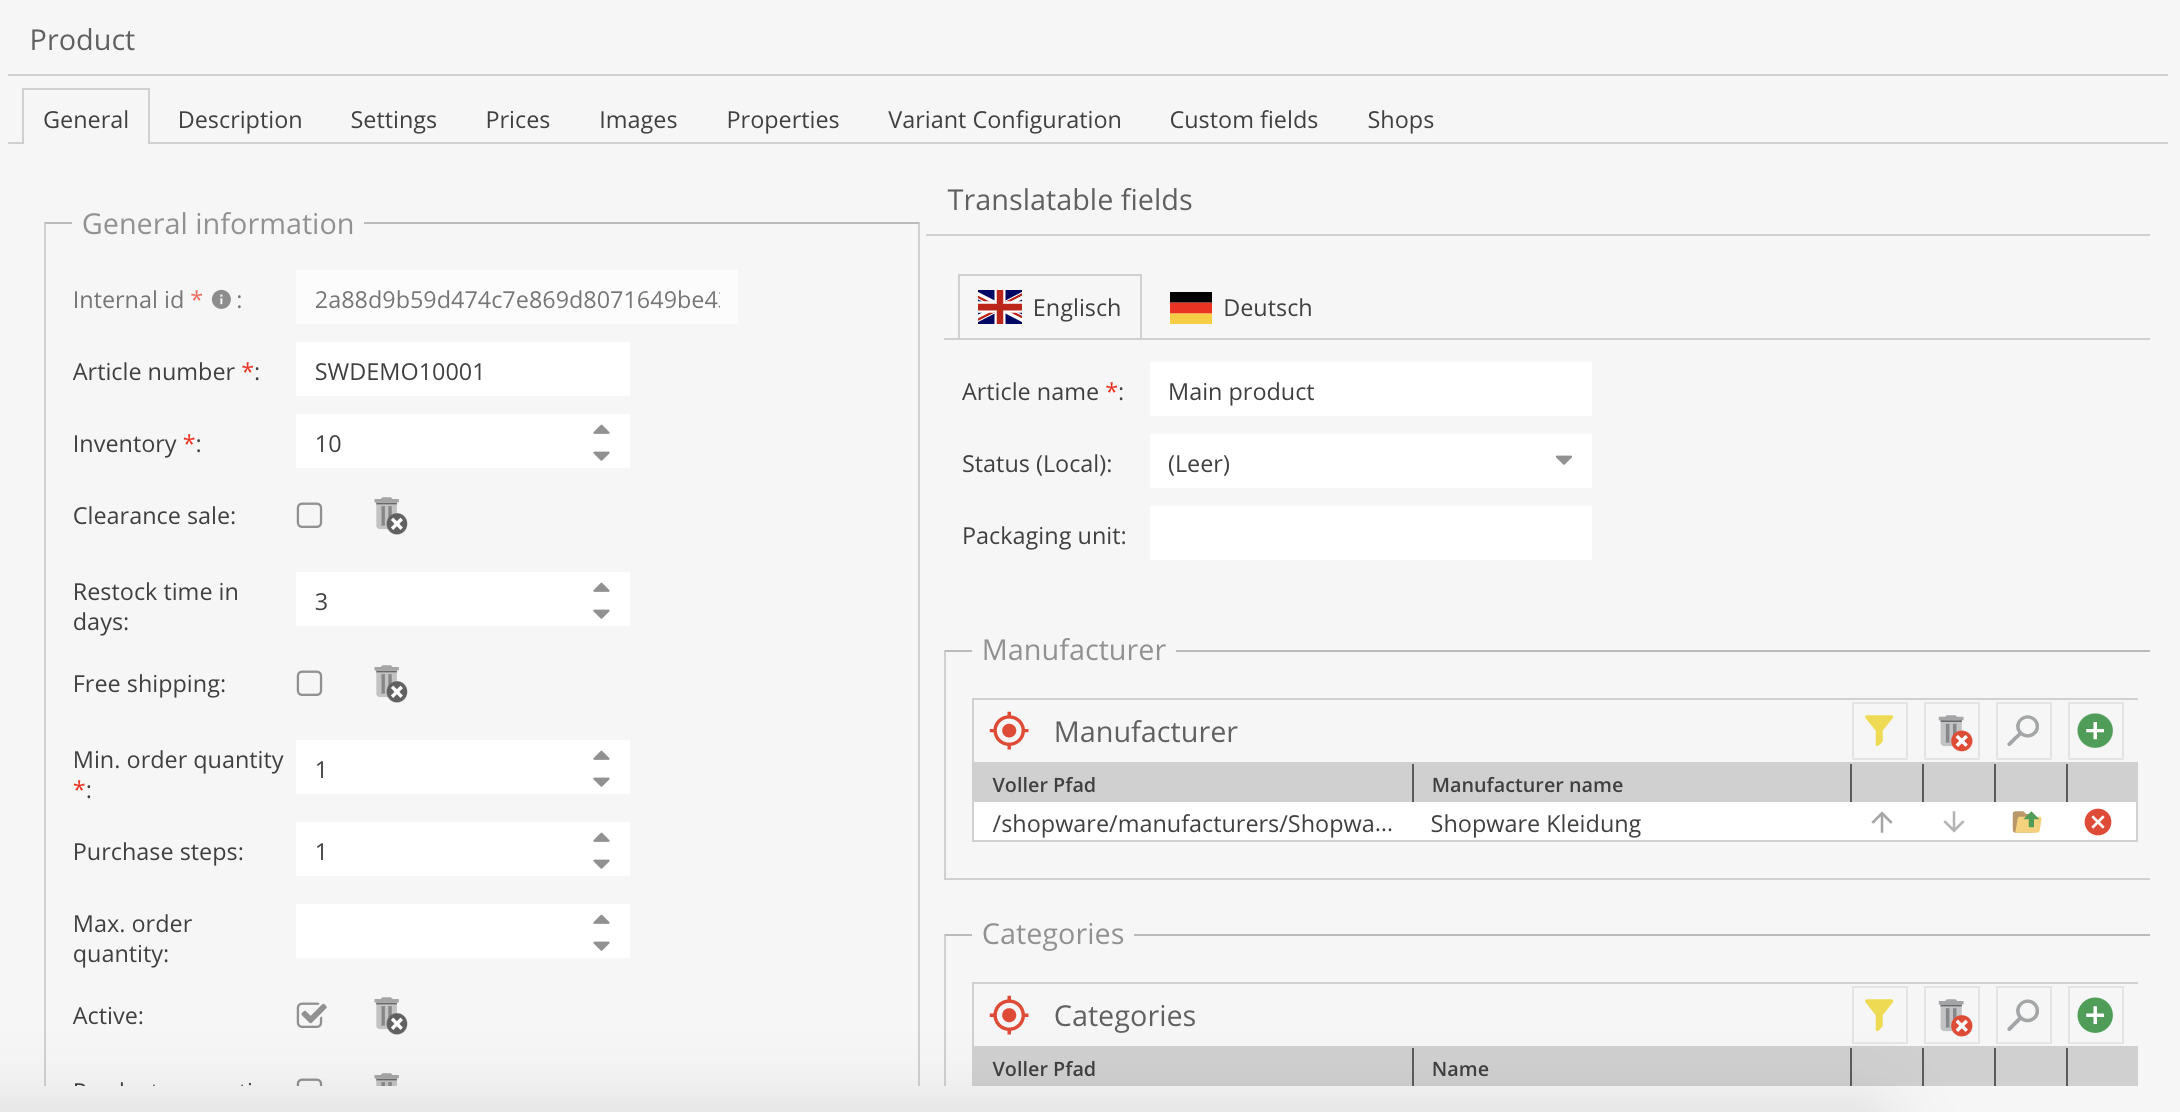Remove Shopware Kleidung row with red X

coord(2097,822)
